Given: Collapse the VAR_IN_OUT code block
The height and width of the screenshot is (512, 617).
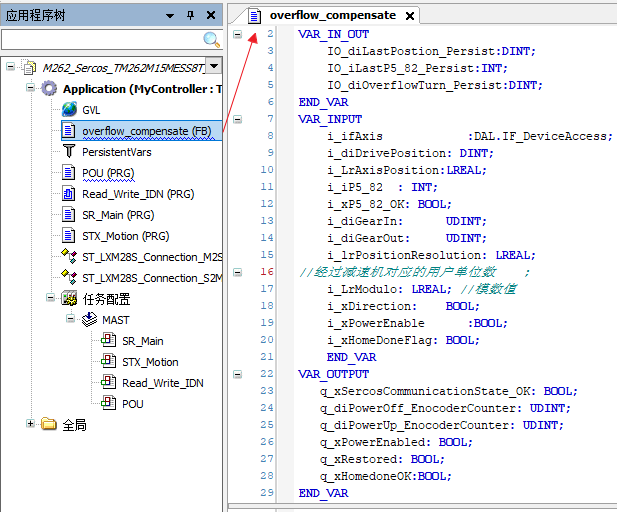Looking at the screenshot, I should (237, 34).
